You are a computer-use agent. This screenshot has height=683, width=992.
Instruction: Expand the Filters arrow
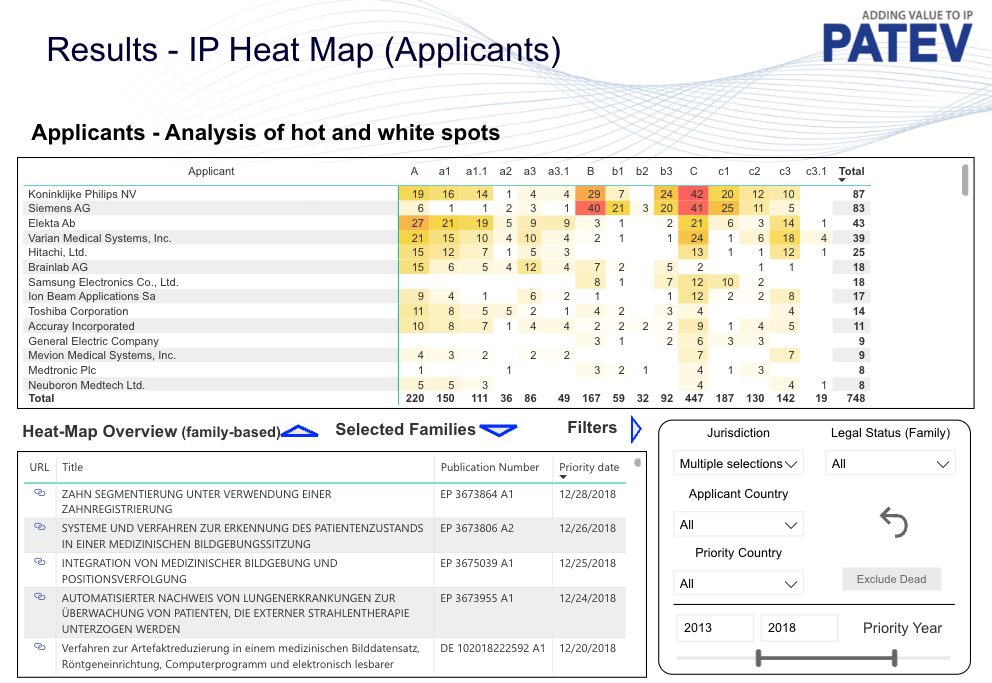(636, 429)
